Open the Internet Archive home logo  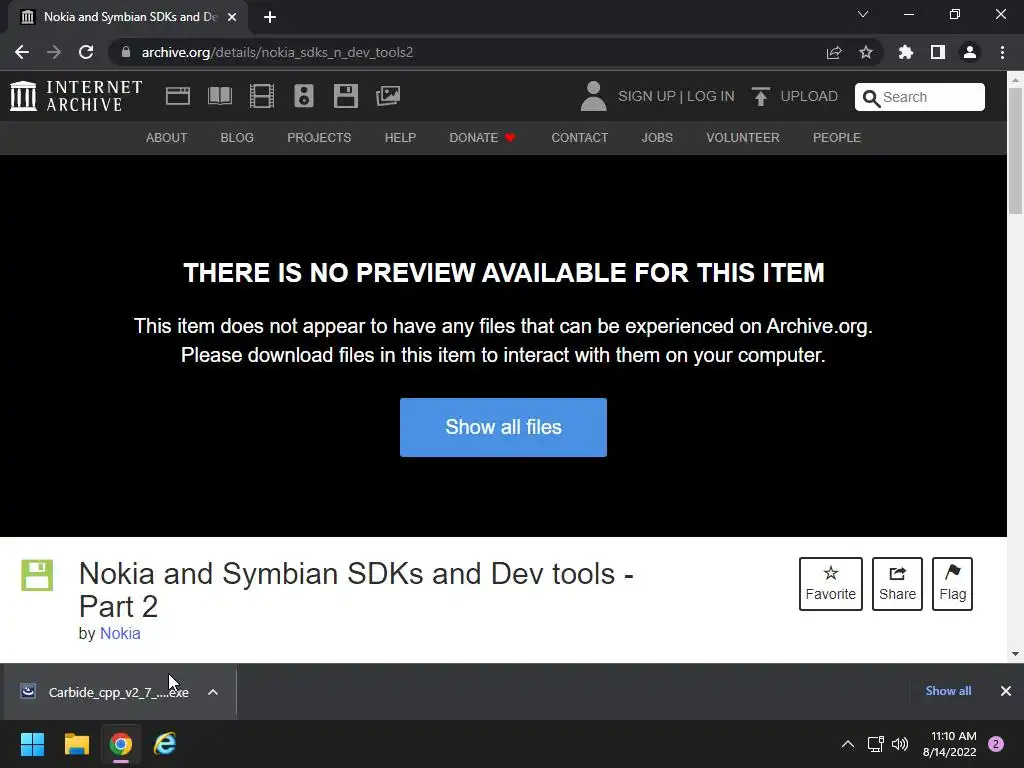pyautogui.click(x=76, y=96)
